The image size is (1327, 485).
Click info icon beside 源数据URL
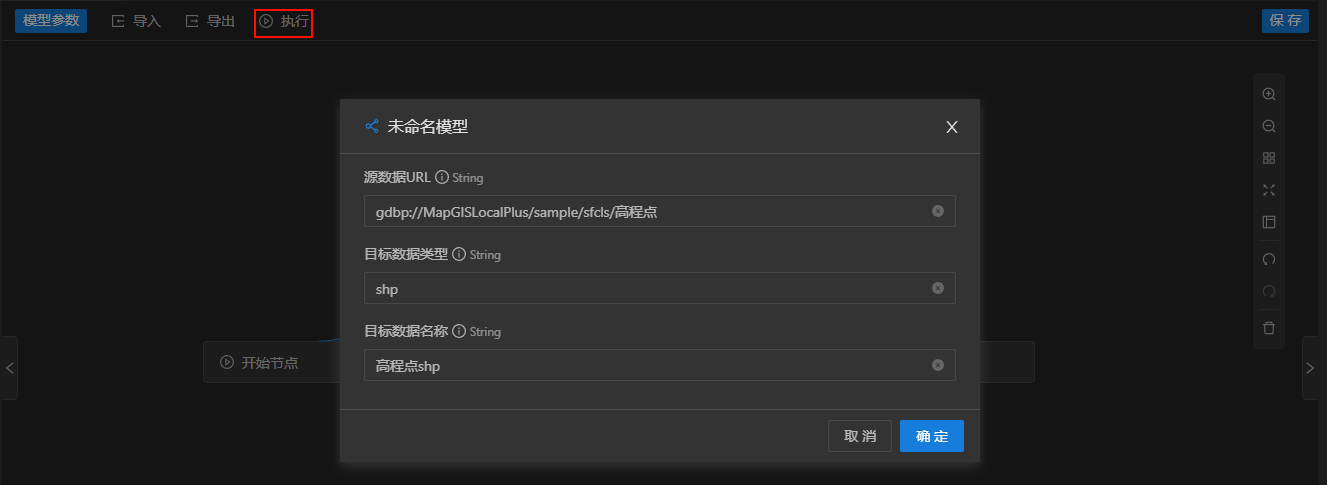[442, 178]
